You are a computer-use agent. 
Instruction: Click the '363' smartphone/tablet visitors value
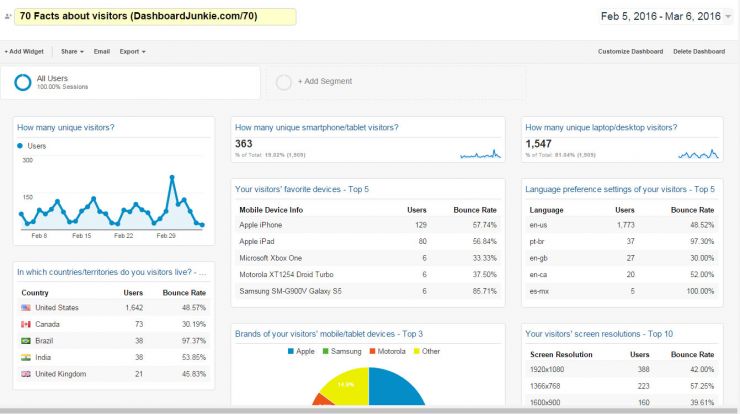click(244, 144)
